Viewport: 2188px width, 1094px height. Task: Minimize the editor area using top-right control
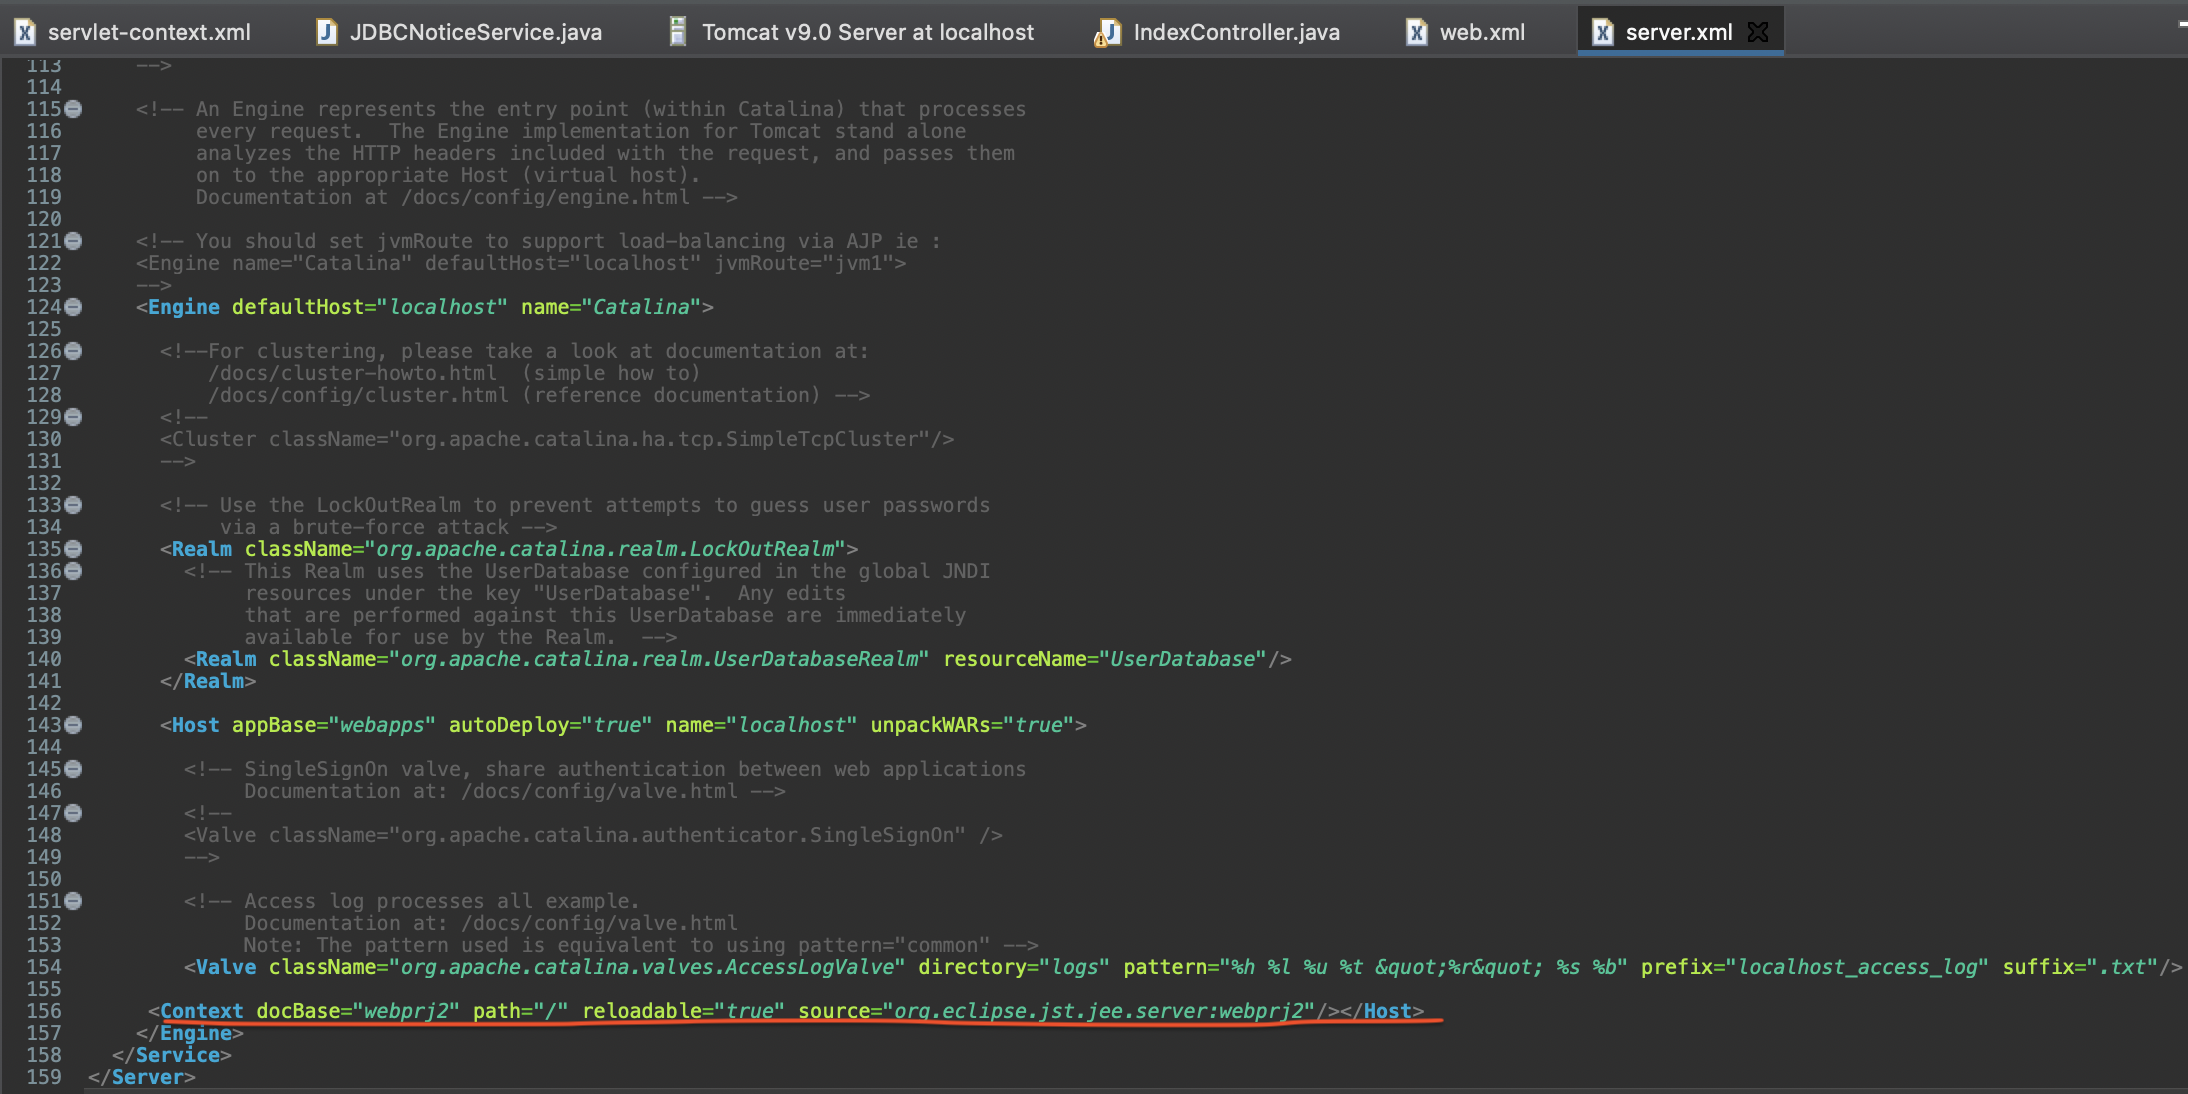tap(2182, 24)
